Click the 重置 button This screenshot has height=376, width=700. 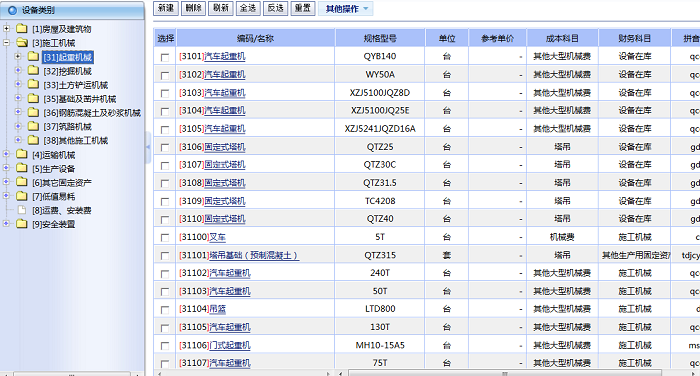303,8
